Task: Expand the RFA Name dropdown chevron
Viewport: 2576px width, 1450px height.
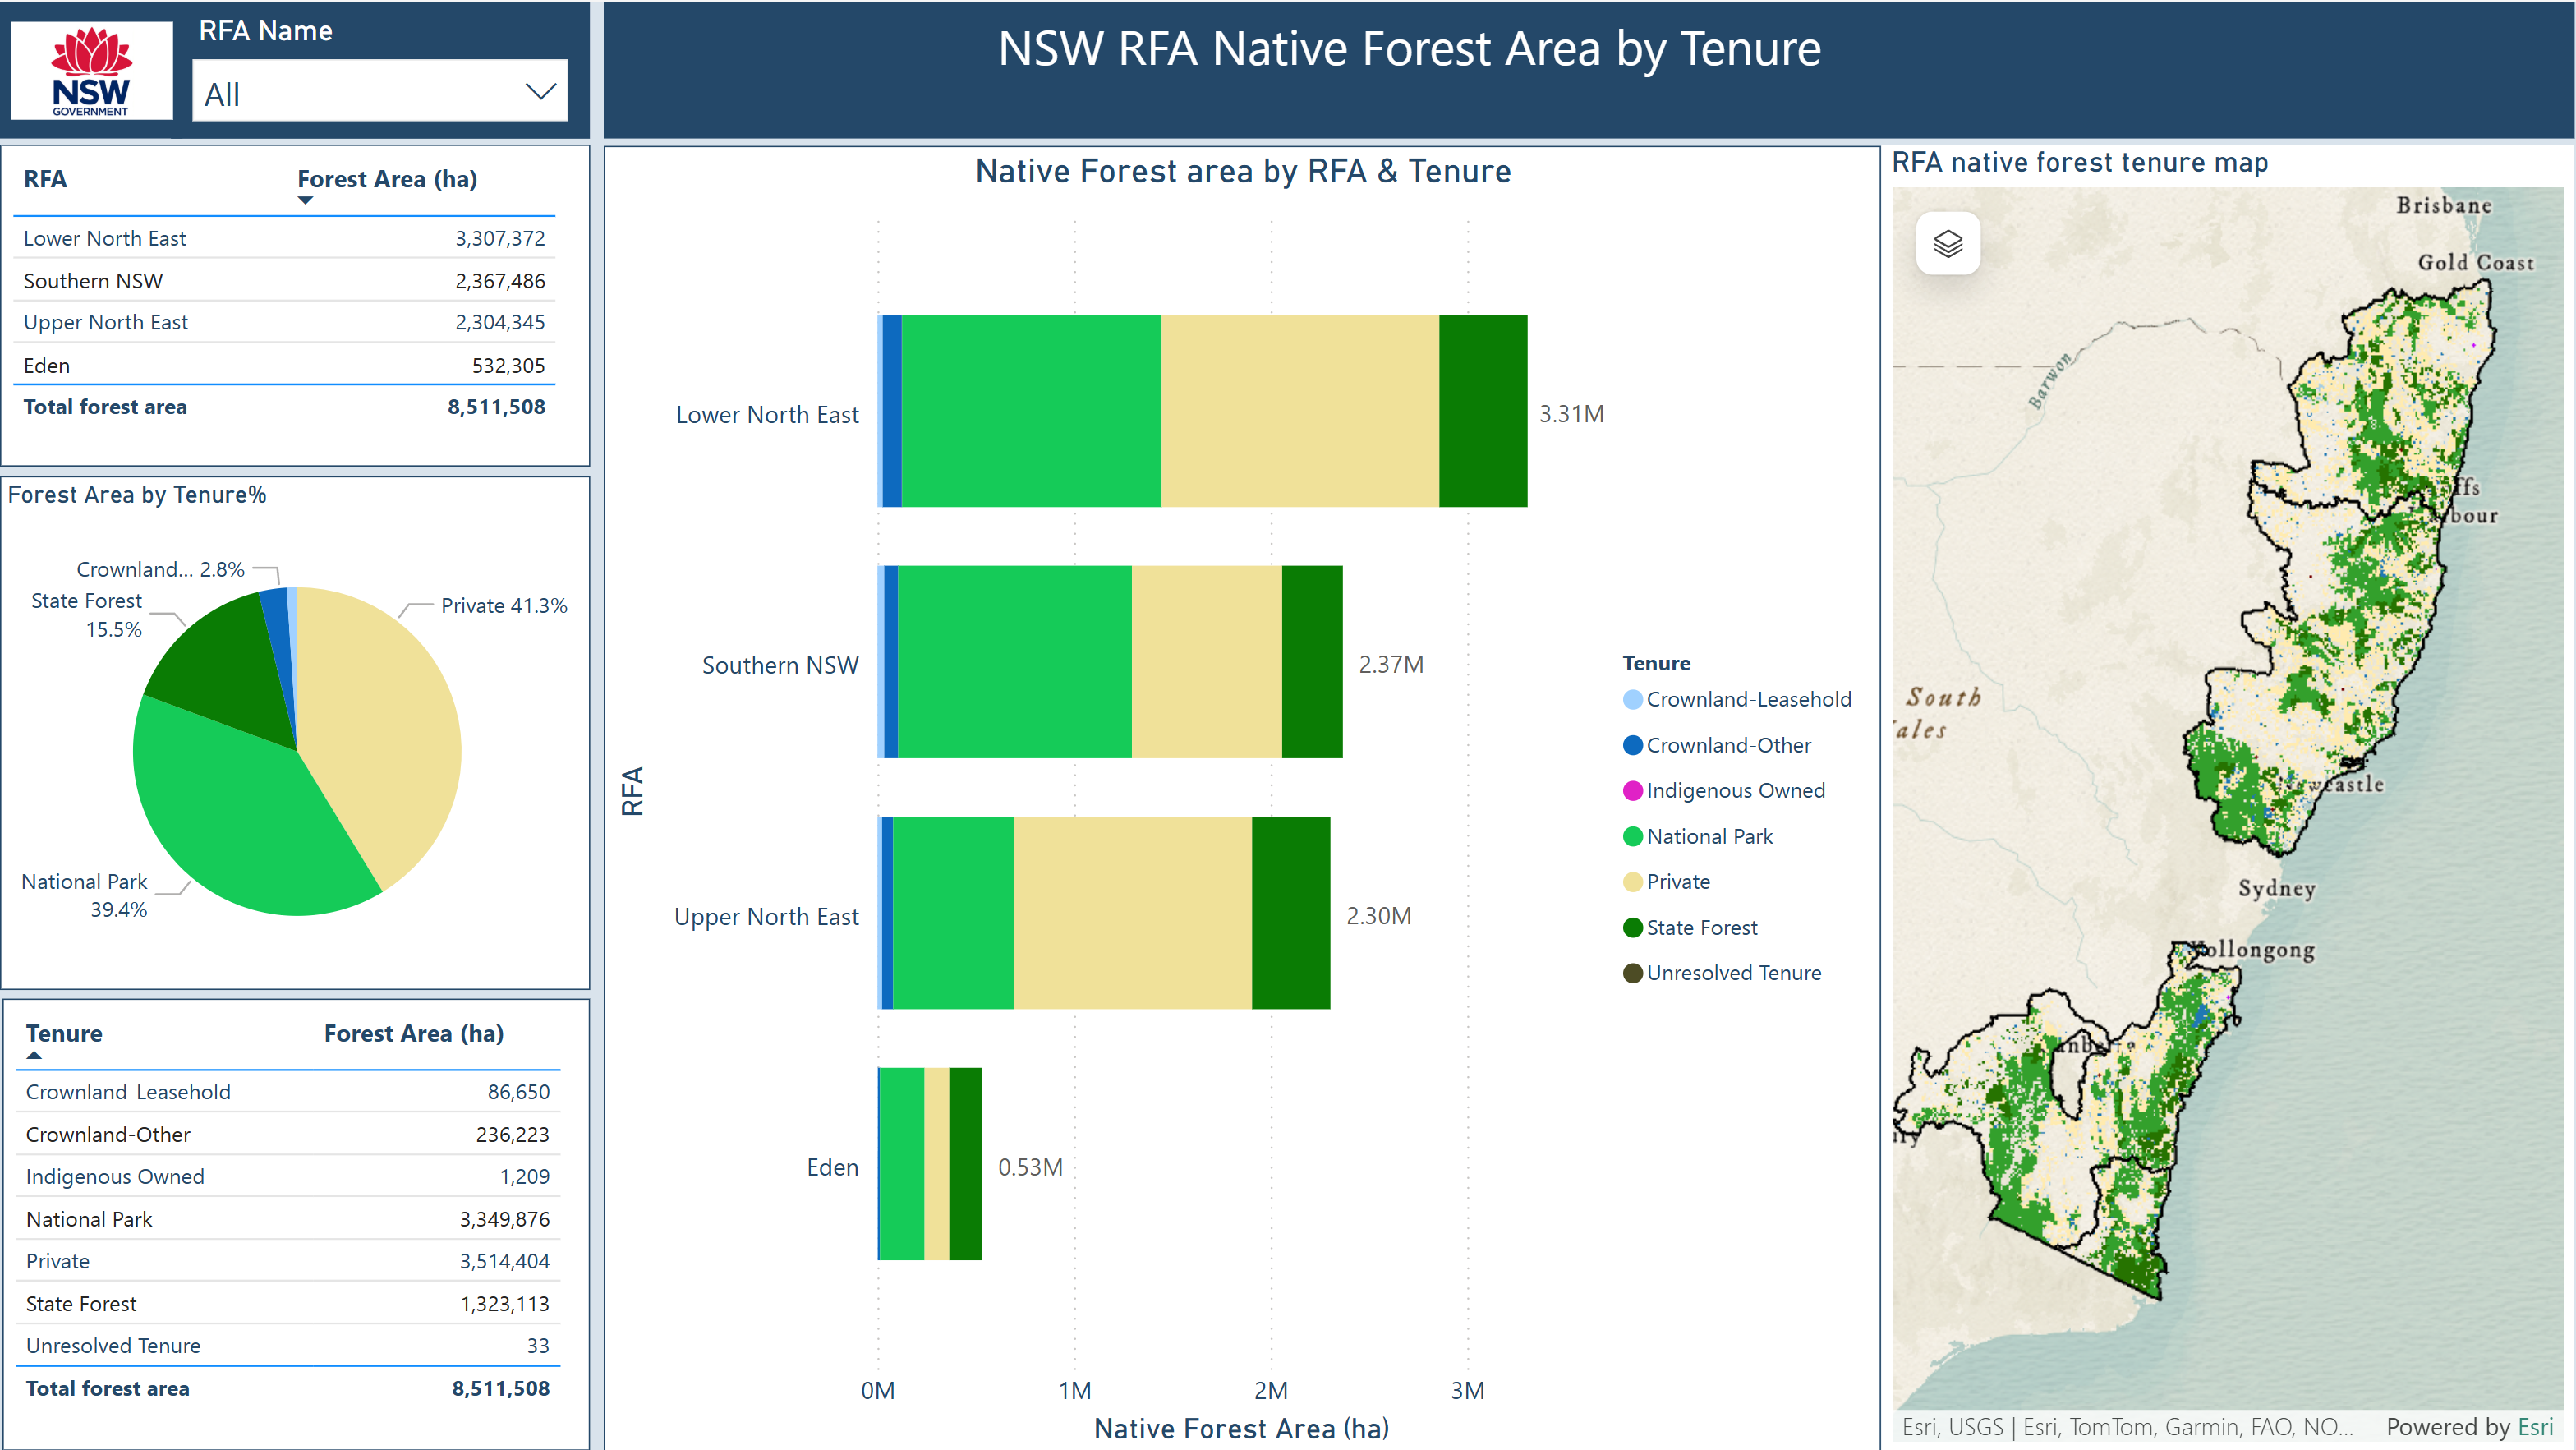Action: pyautogui.click(x=540, y=92)
